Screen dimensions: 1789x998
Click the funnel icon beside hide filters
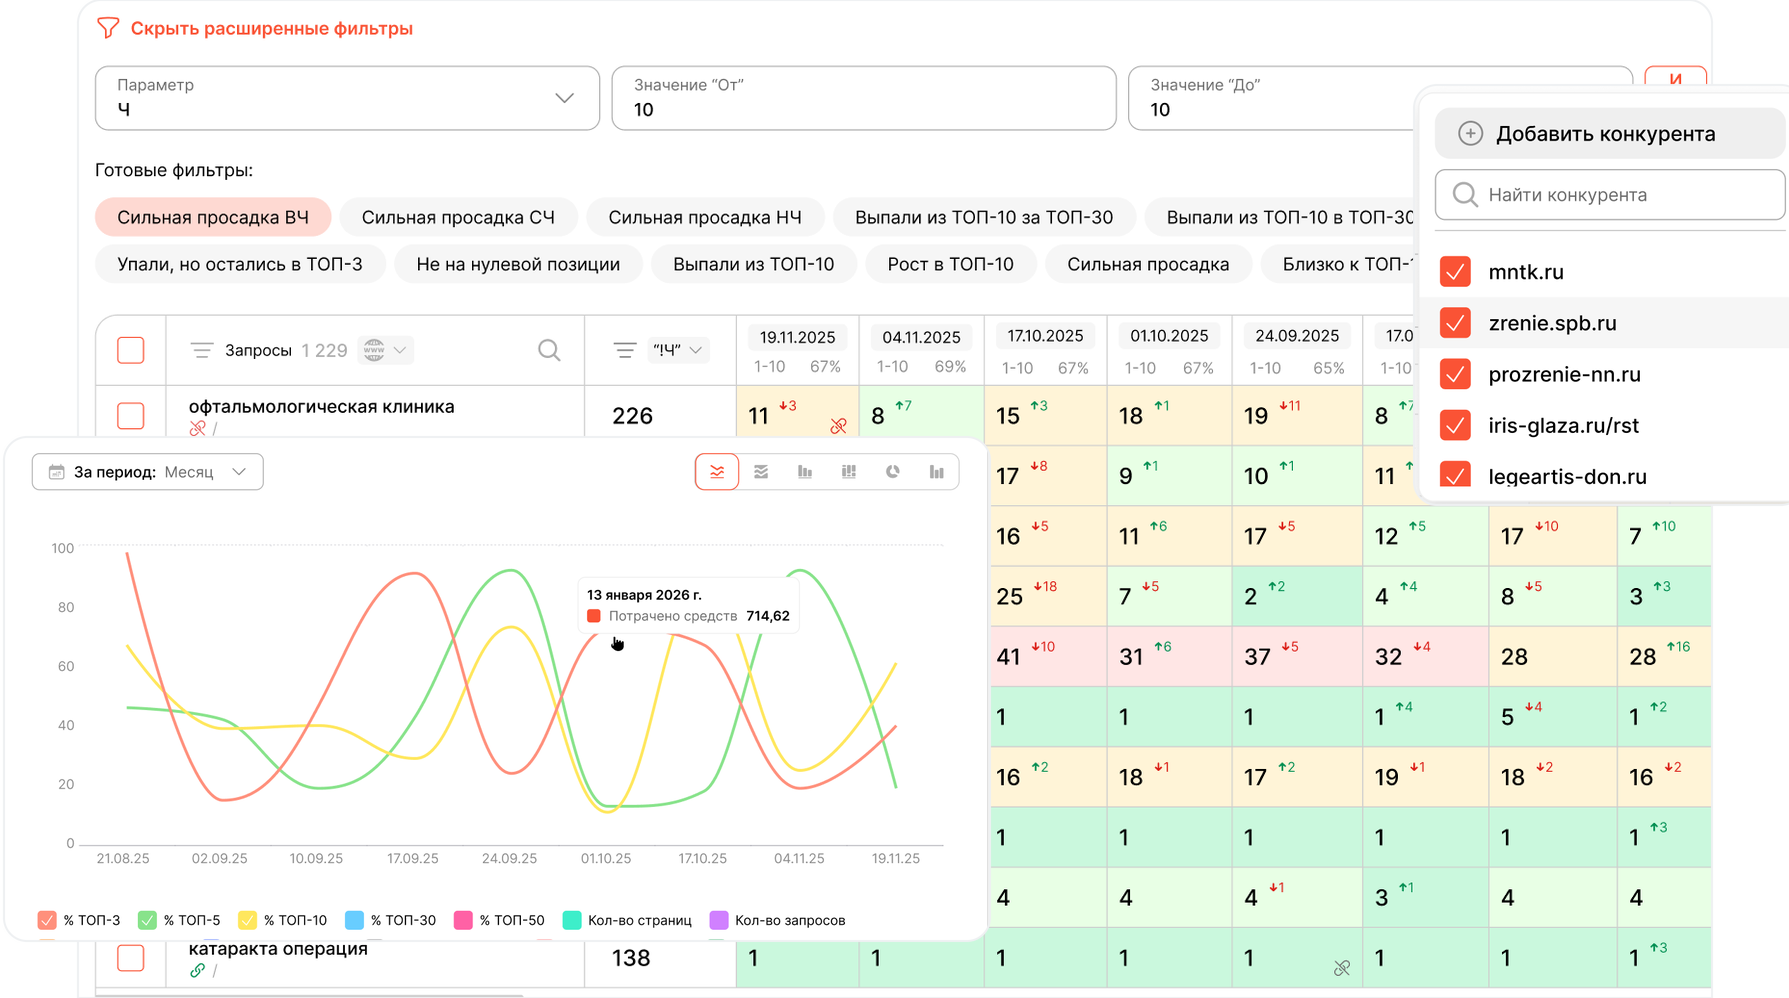[x=108, y=28]
